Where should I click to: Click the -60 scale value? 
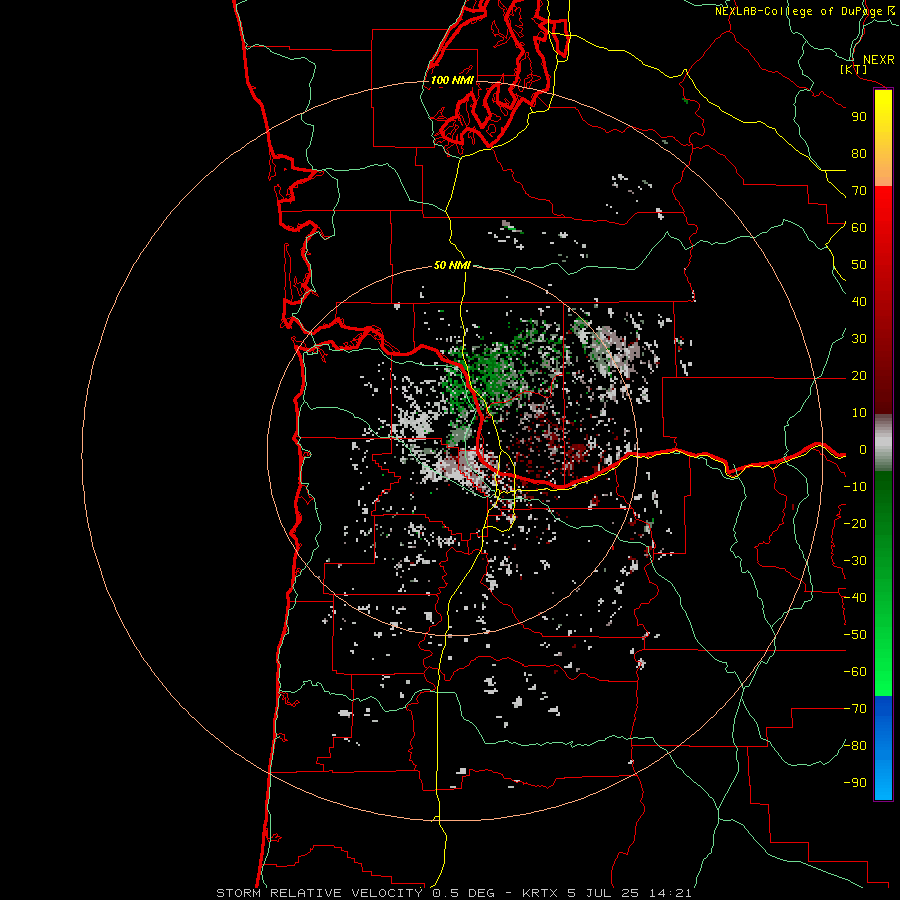click(855, 672)
